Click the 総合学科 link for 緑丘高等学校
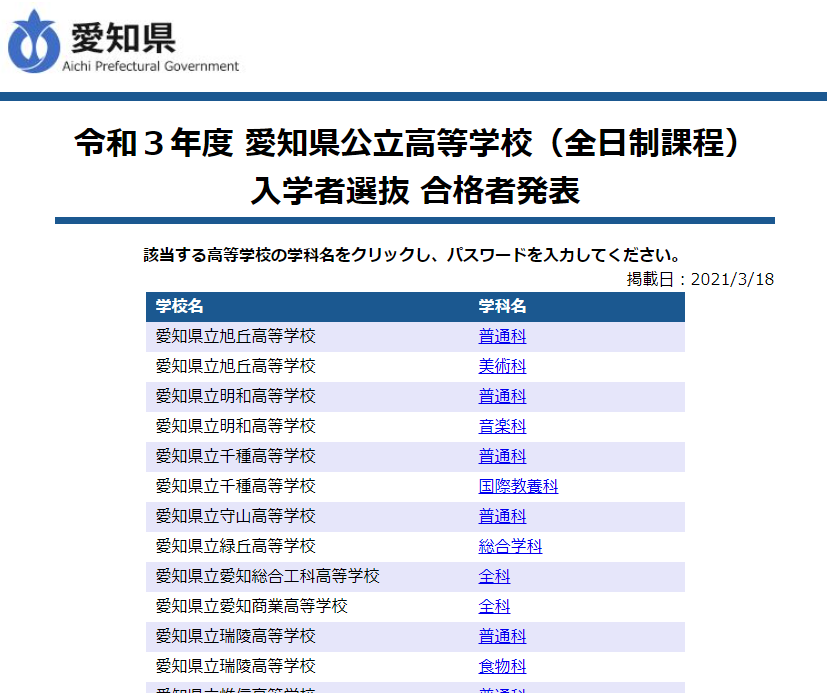Screen dimensions: 827x693 tap(510, 547)
